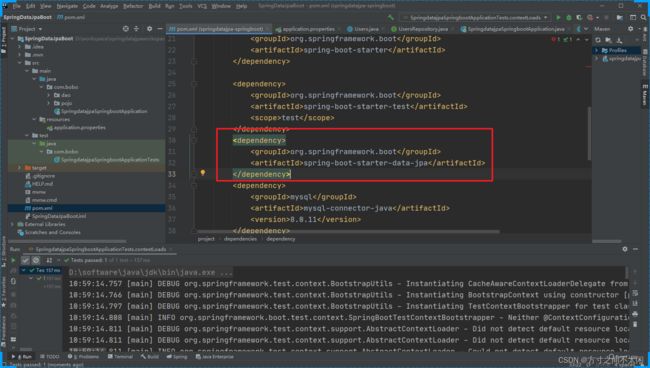Viewport: 650px width, 368px height.
Task: Open the Navigate menu
Action: tap(67, 6)
